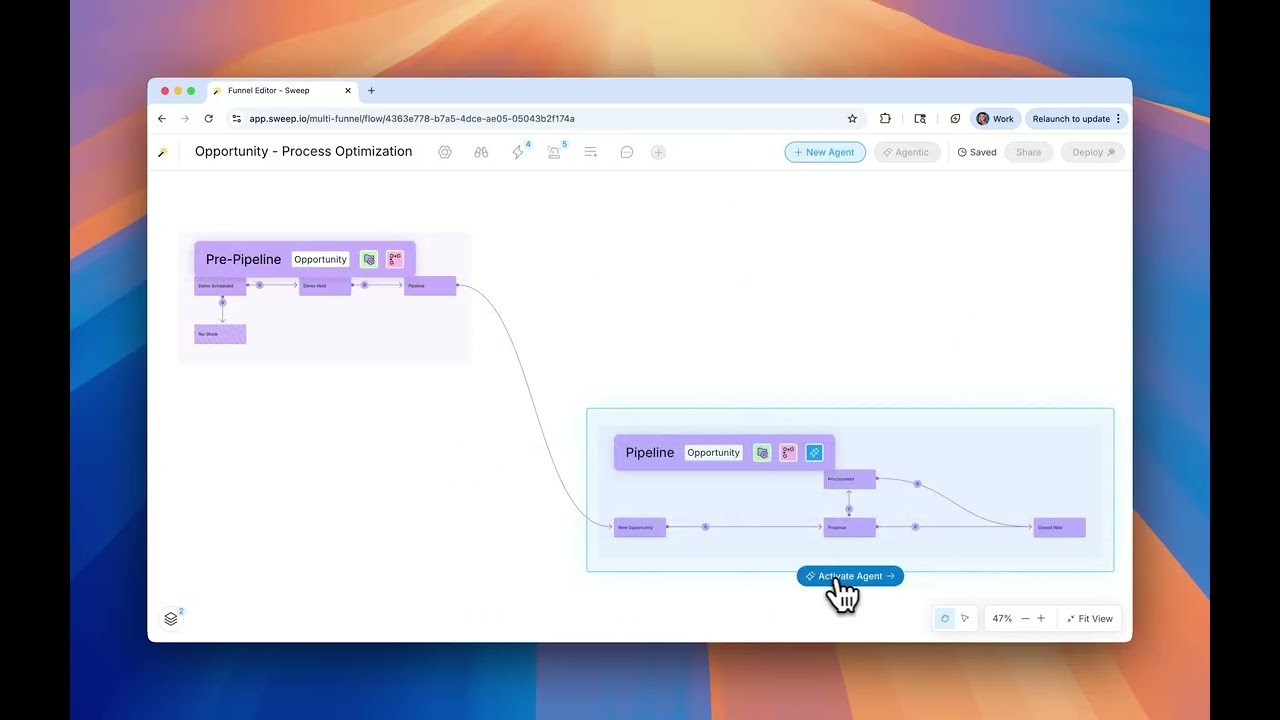Open the lightning bolt automations icon showing 4
This screenshot has height=720, width=1280.
tap(517, 152)
